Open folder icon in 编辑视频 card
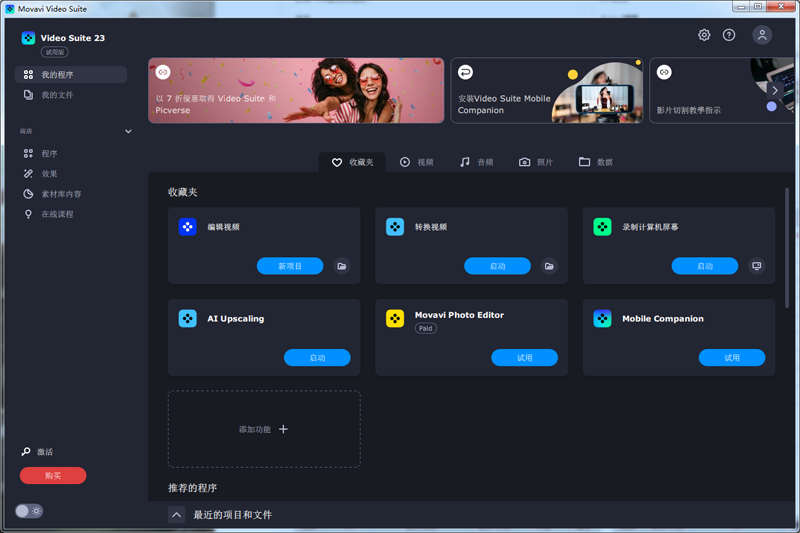This screenshot has height=533, width=800. pyautogui.click(x=342, y=266)
